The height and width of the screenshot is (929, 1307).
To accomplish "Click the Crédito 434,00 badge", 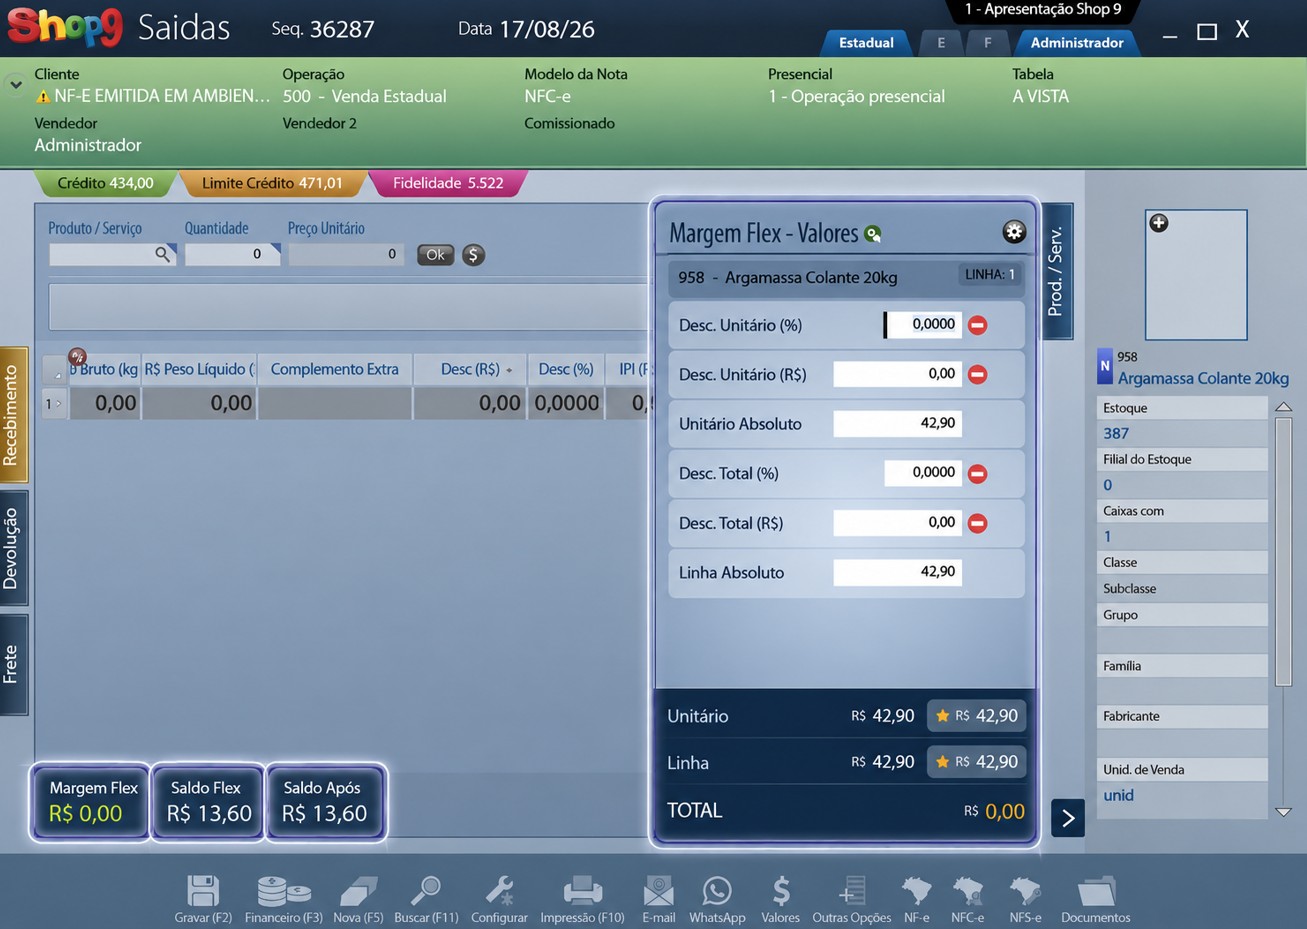I will click(x=105, y=183).
